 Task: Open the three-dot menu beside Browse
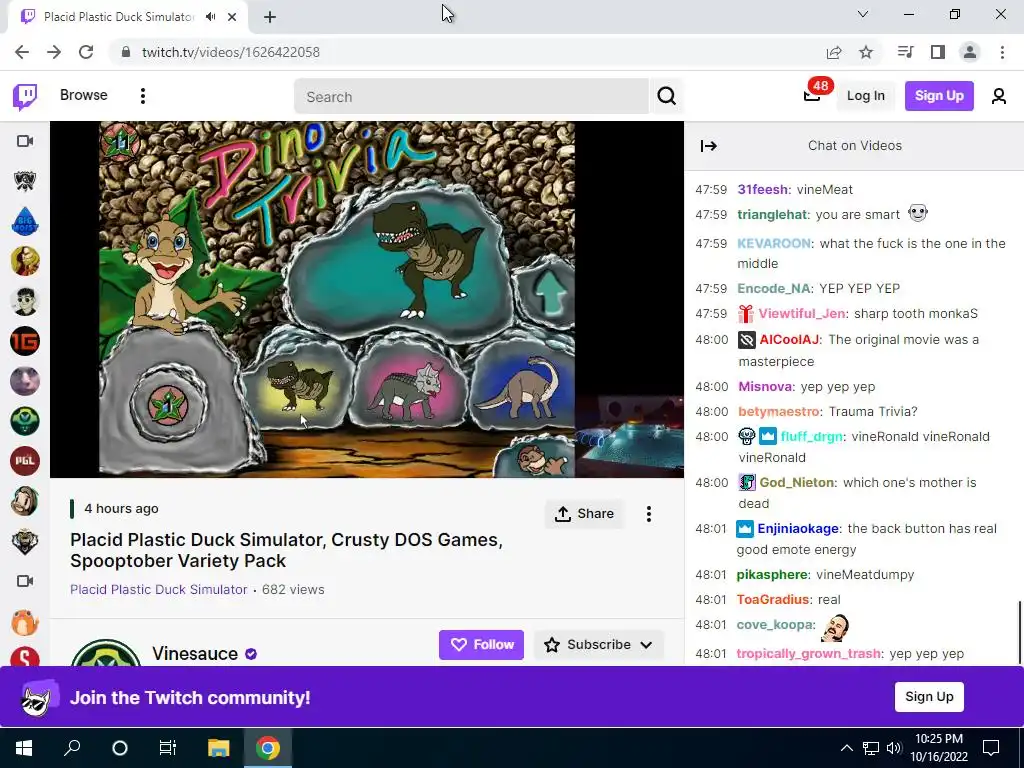pos(142,96)
